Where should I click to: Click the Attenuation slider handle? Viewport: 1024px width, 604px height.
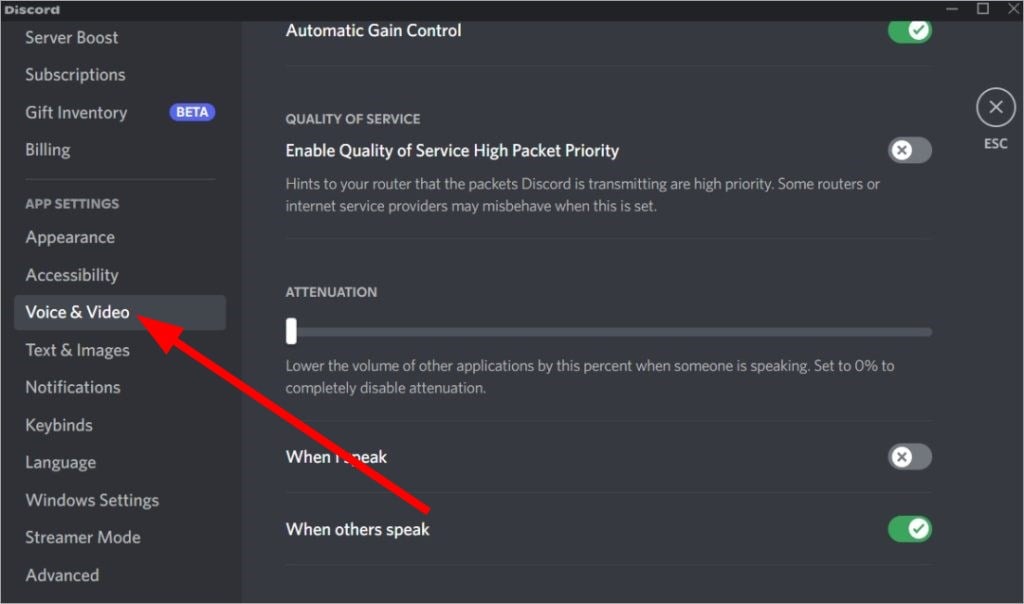[291, 331]
